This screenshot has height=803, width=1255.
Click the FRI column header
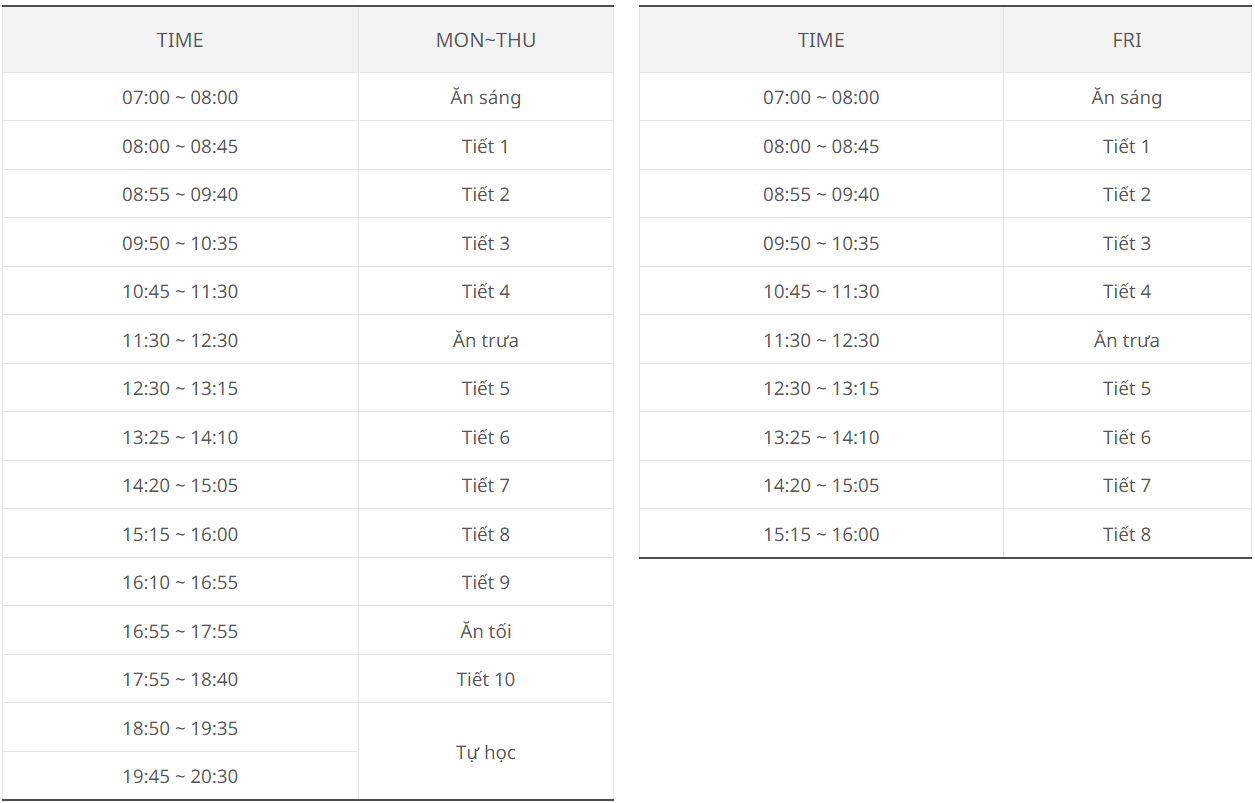click(1127, 40)
